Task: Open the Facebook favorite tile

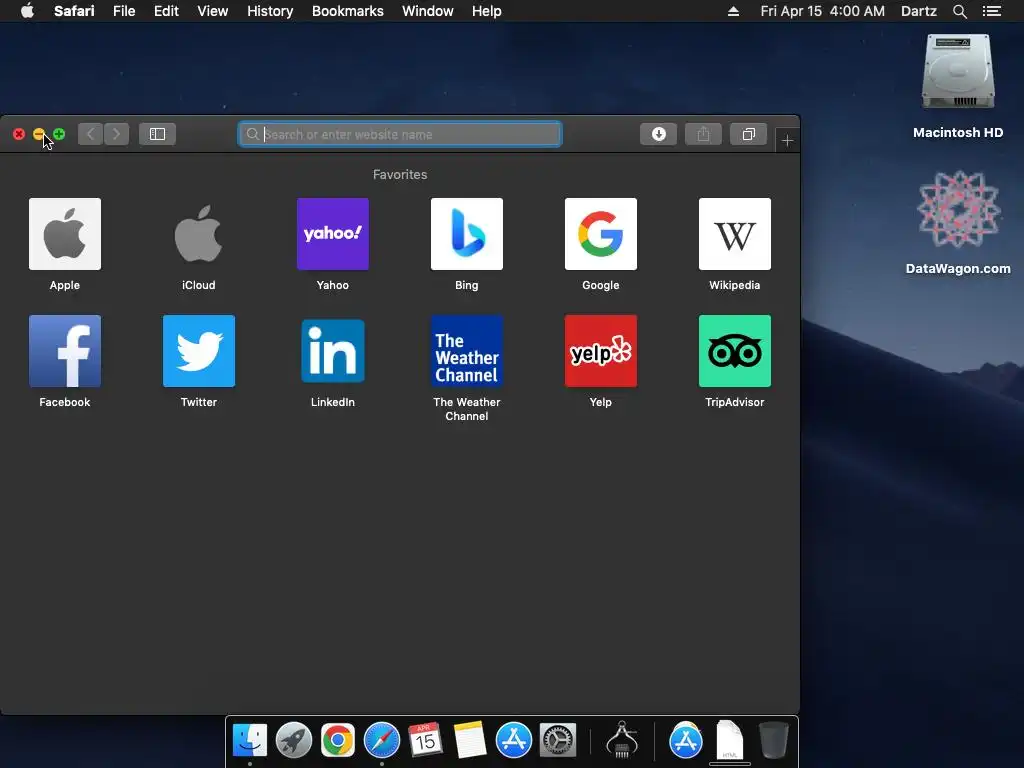Action: (x=65, y=351)
